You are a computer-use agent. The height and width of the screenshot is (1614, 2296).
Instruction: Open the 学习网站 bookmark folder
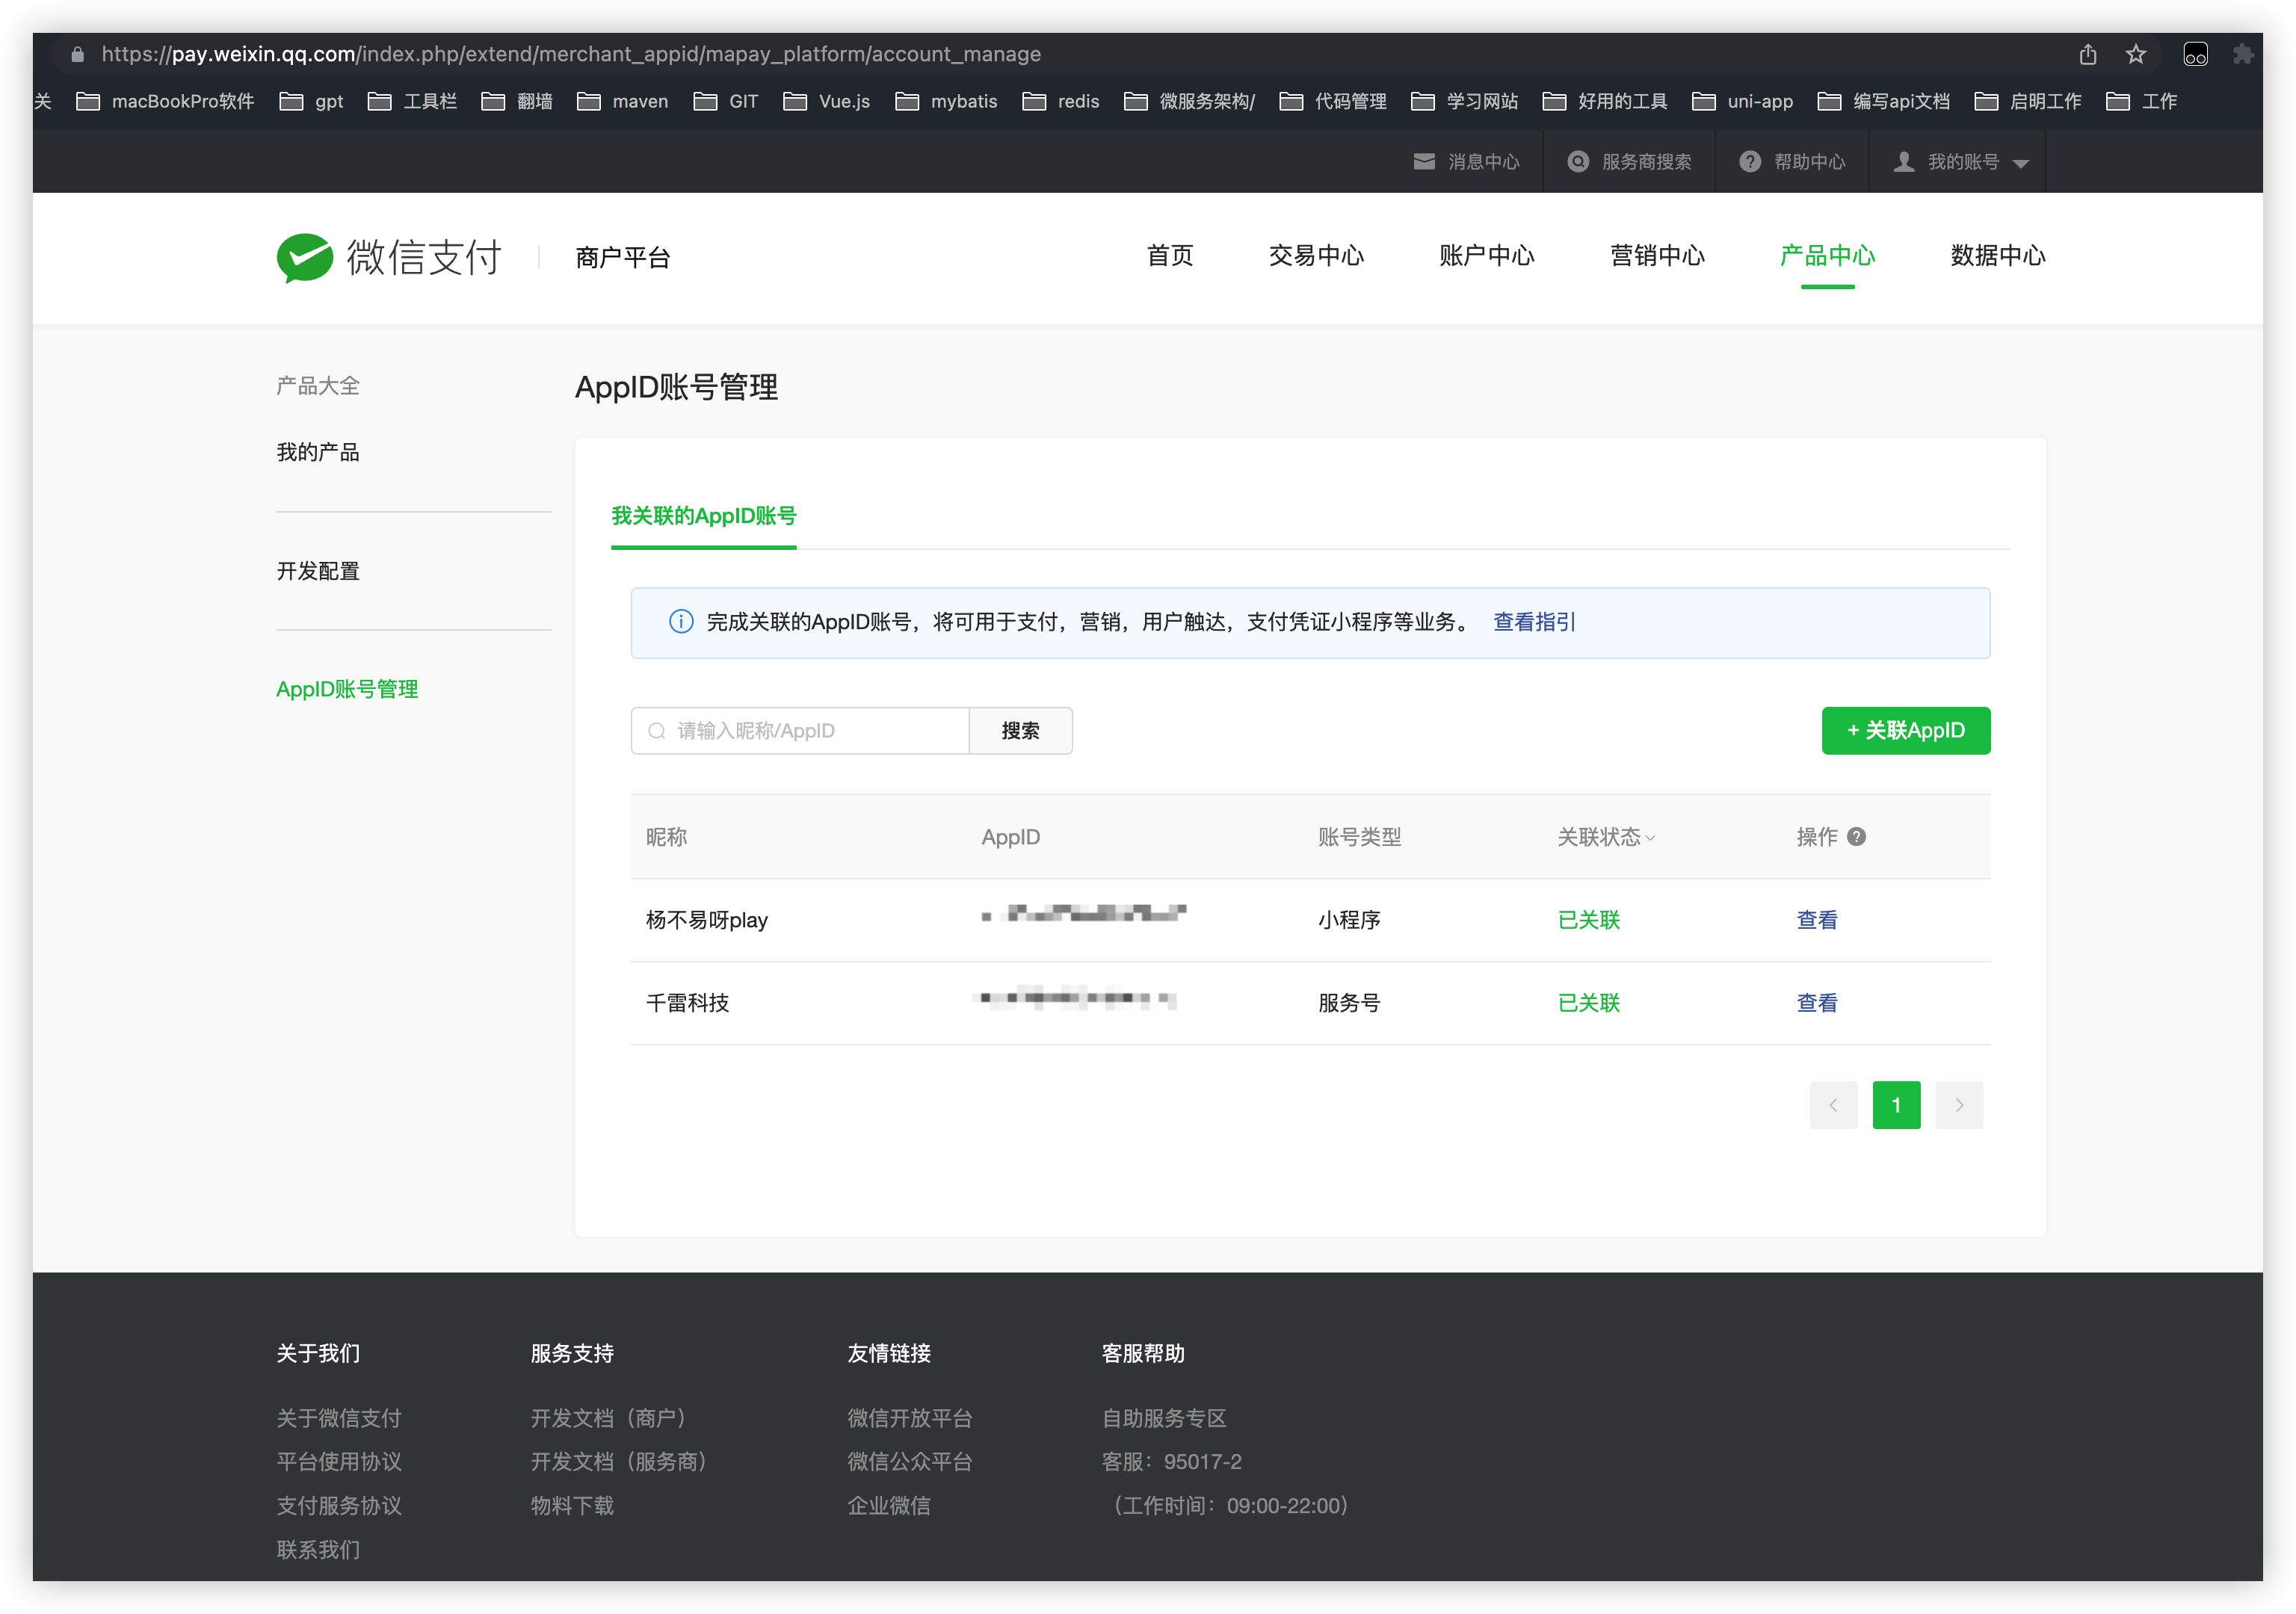coord(1464,101)
